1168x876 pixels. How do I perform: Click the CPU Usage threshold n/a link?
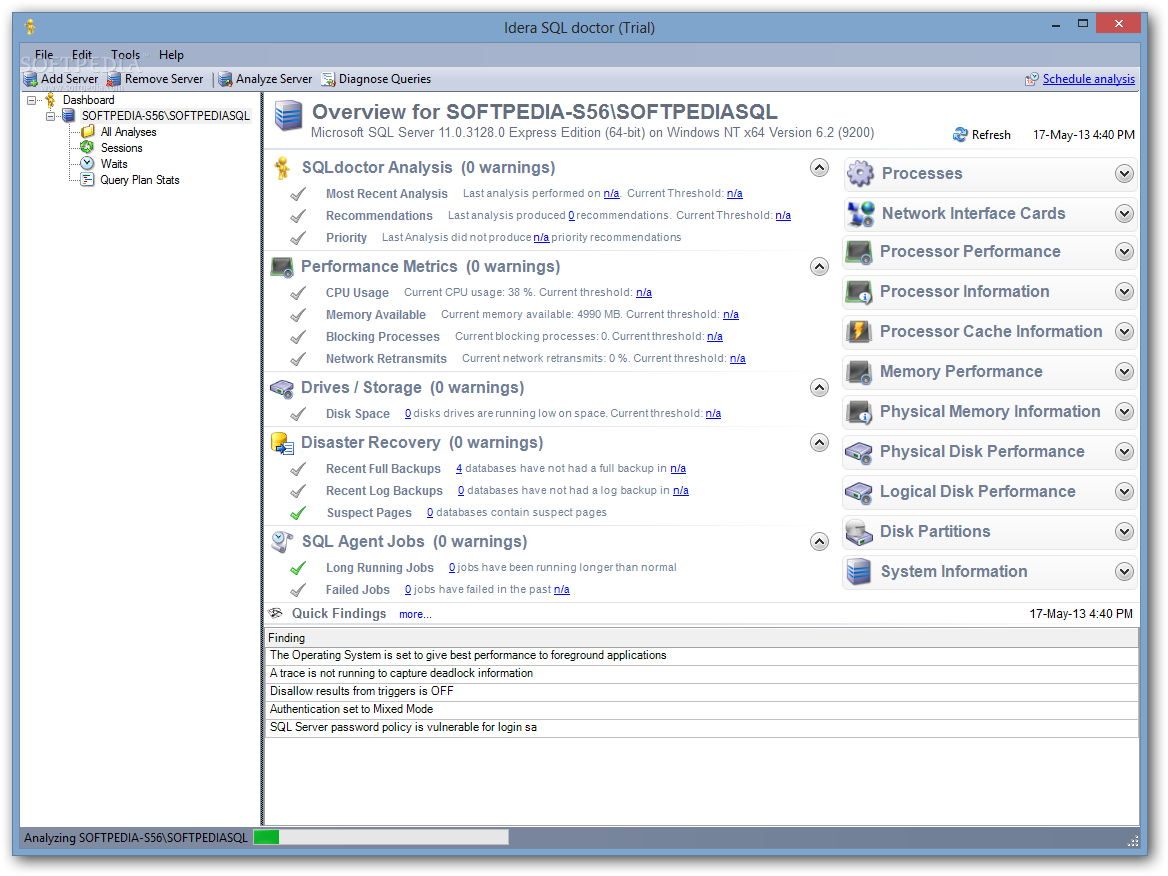coord(644,293)
